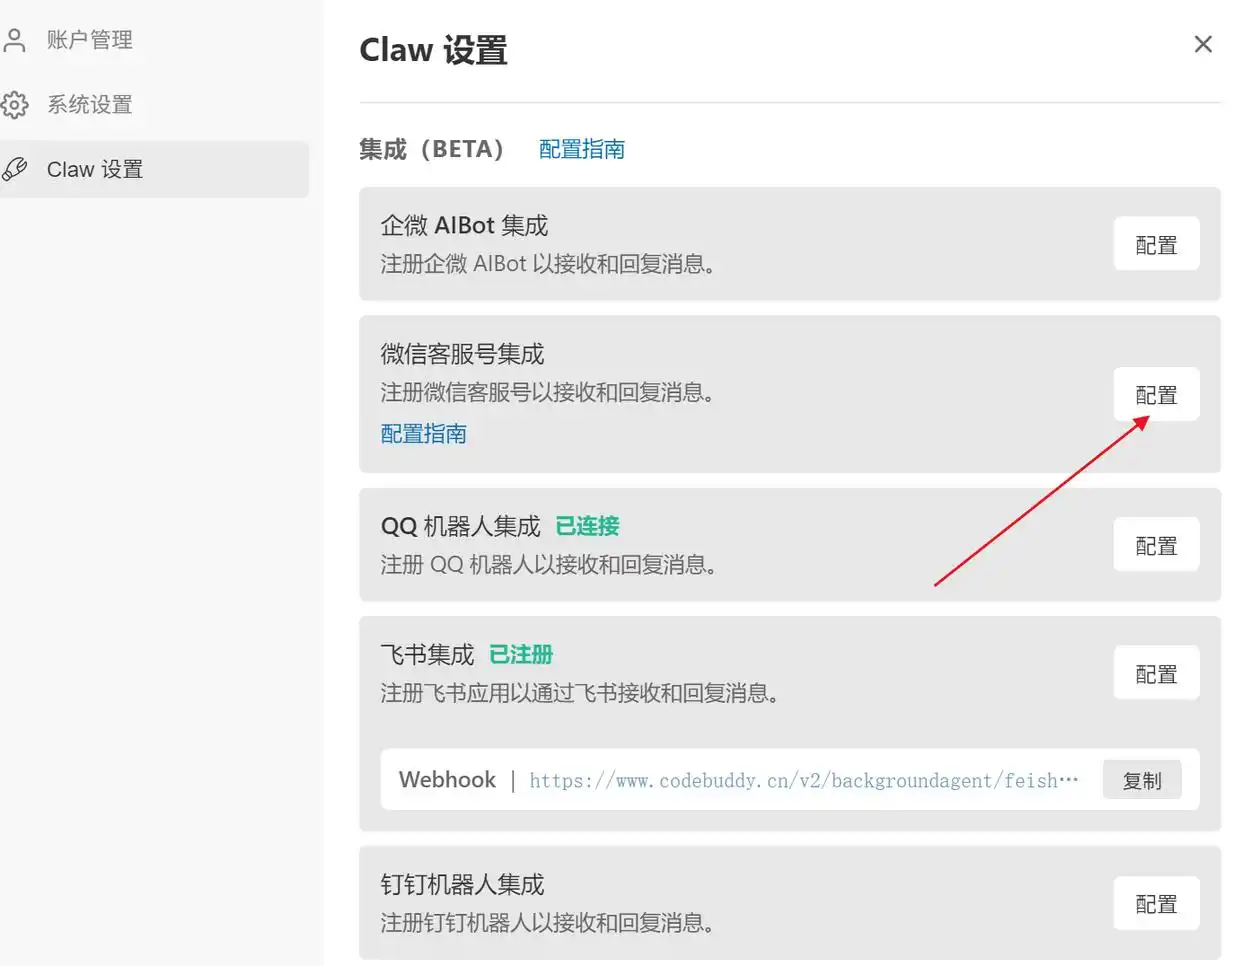Image resolution: width=1242 pixels, height=966 pixels.
Task: Click 复制 to copy the Webhook URL
Action: (x=1142, y=780)
